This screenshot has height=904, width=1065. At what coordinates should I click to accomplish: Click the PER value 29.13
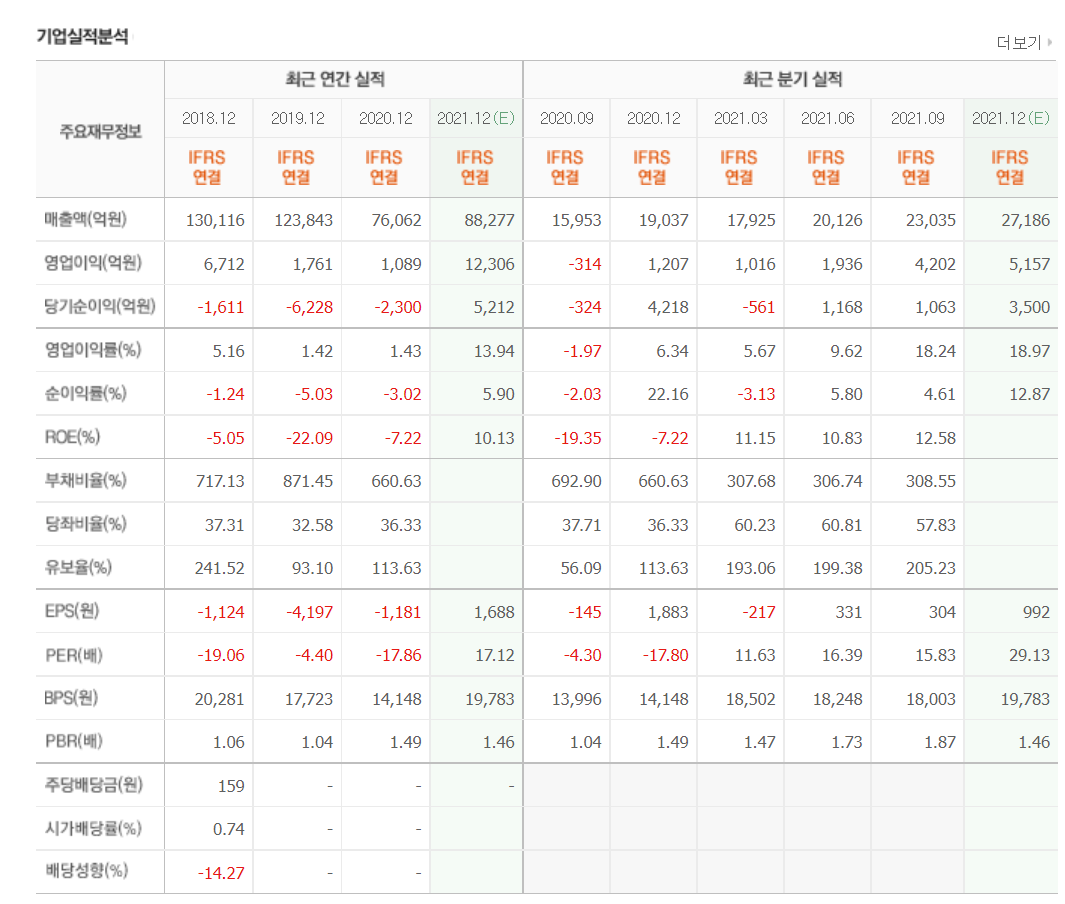tap(1030, 655)
